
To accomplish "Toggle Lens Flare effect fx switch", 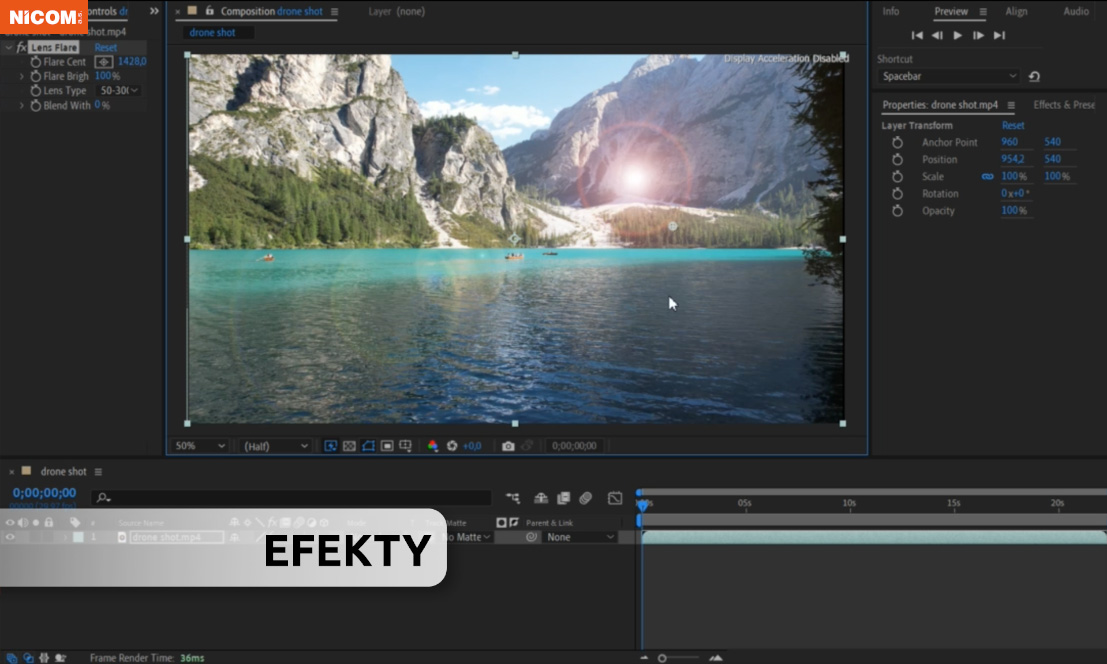I will tap(21, 47).
